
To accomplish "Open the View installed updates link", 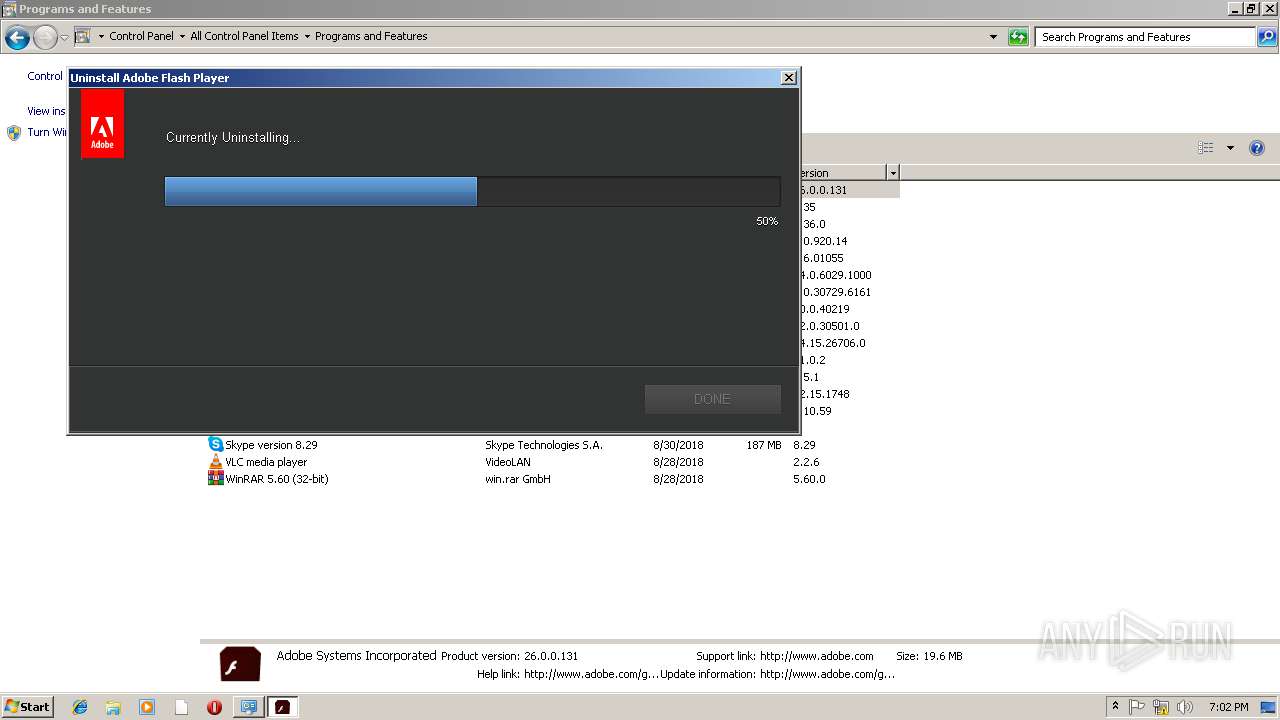I will coord(46,111).
